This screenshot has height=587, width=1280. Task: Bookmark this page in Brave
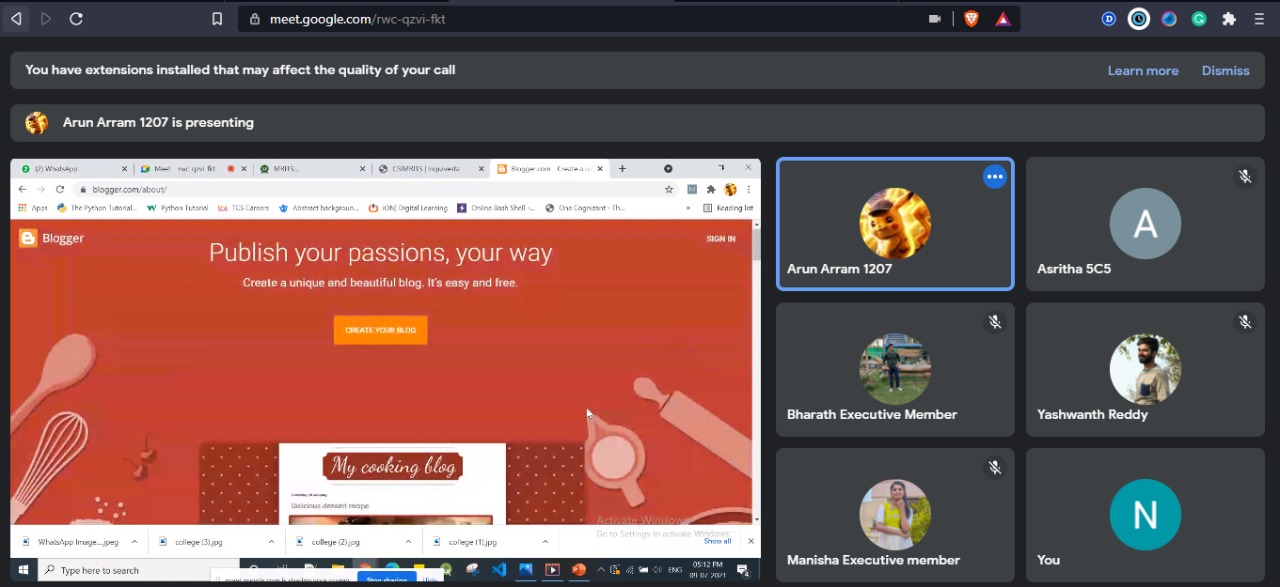tap(217, 18)
